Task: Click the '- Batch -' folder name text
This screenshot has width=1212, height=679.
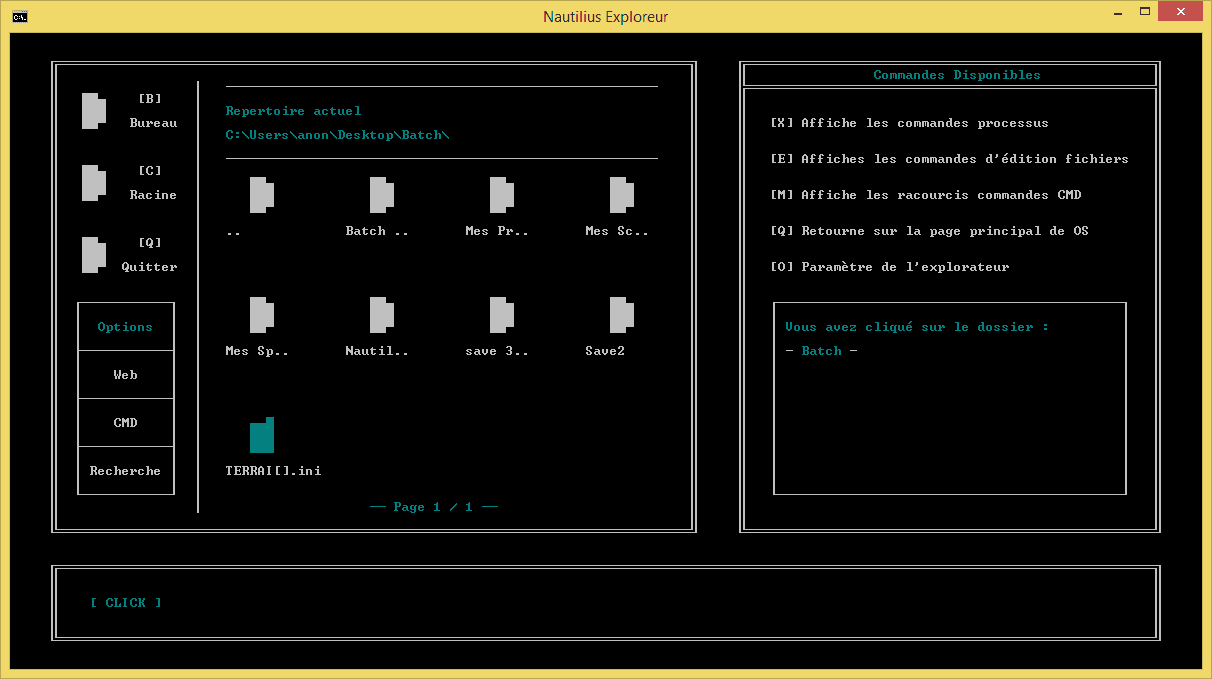Action: point(822,351)
